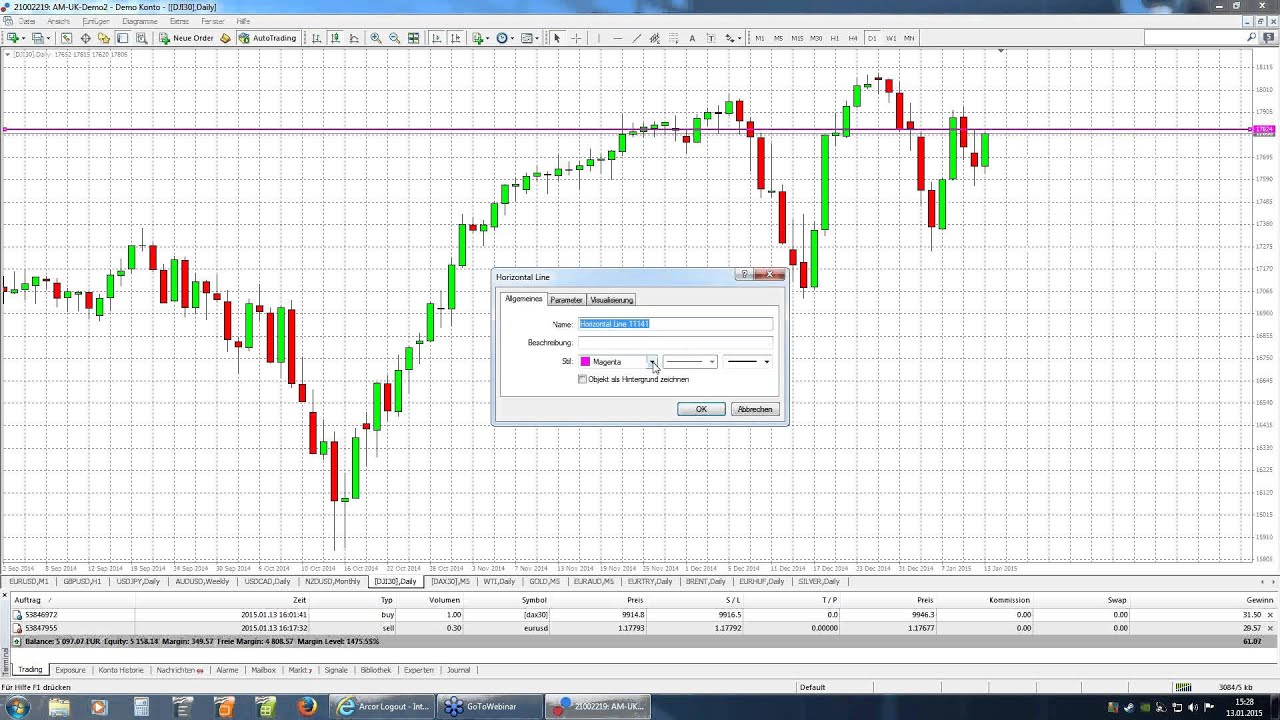Click the MetaEditor icon beside Neue Order

[225, 38]
